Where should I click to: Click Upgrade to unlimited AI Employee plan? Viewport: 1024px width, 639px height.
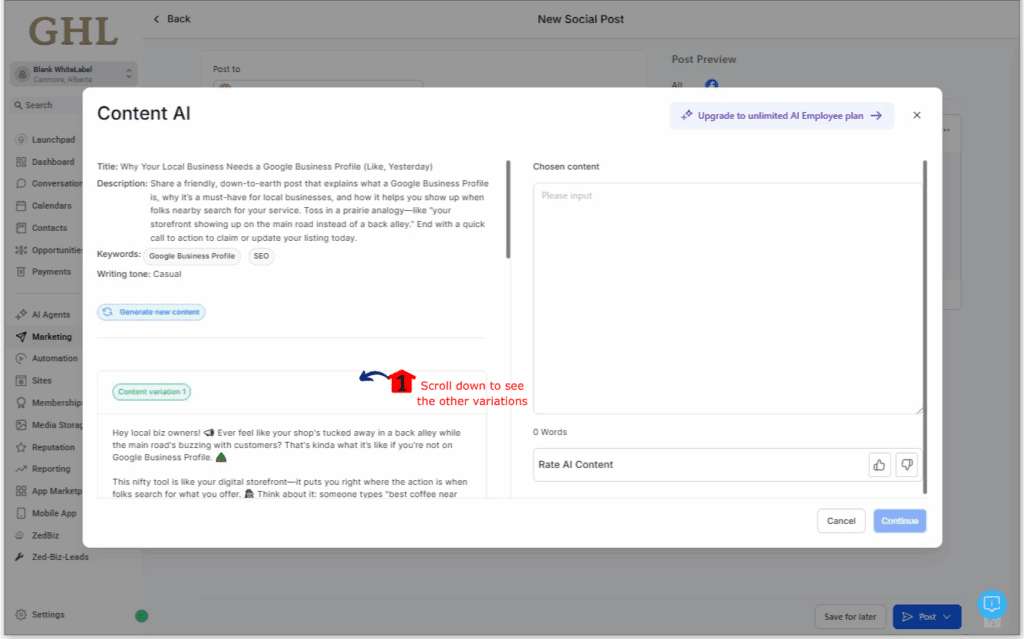coord(782,116)
